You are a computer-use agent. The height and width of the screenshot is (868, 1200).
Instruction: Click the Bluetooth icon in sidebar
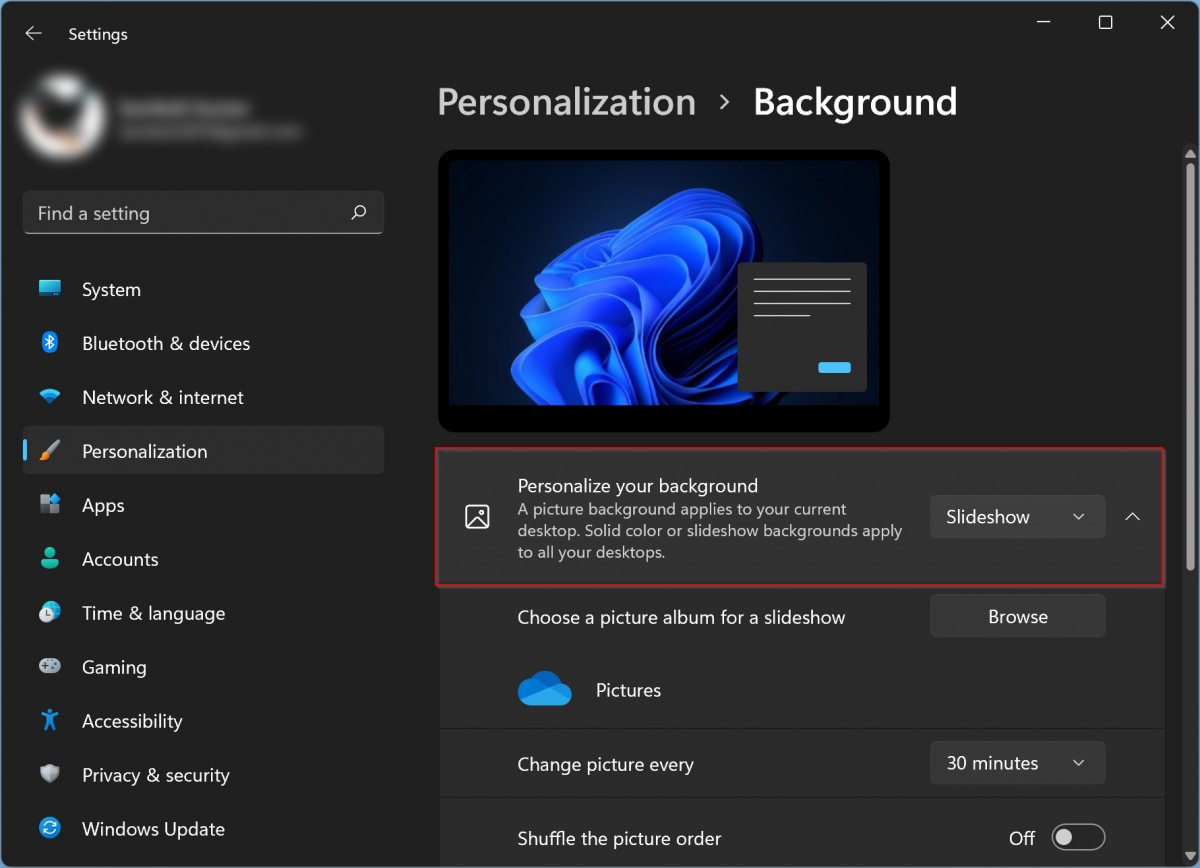50,342
